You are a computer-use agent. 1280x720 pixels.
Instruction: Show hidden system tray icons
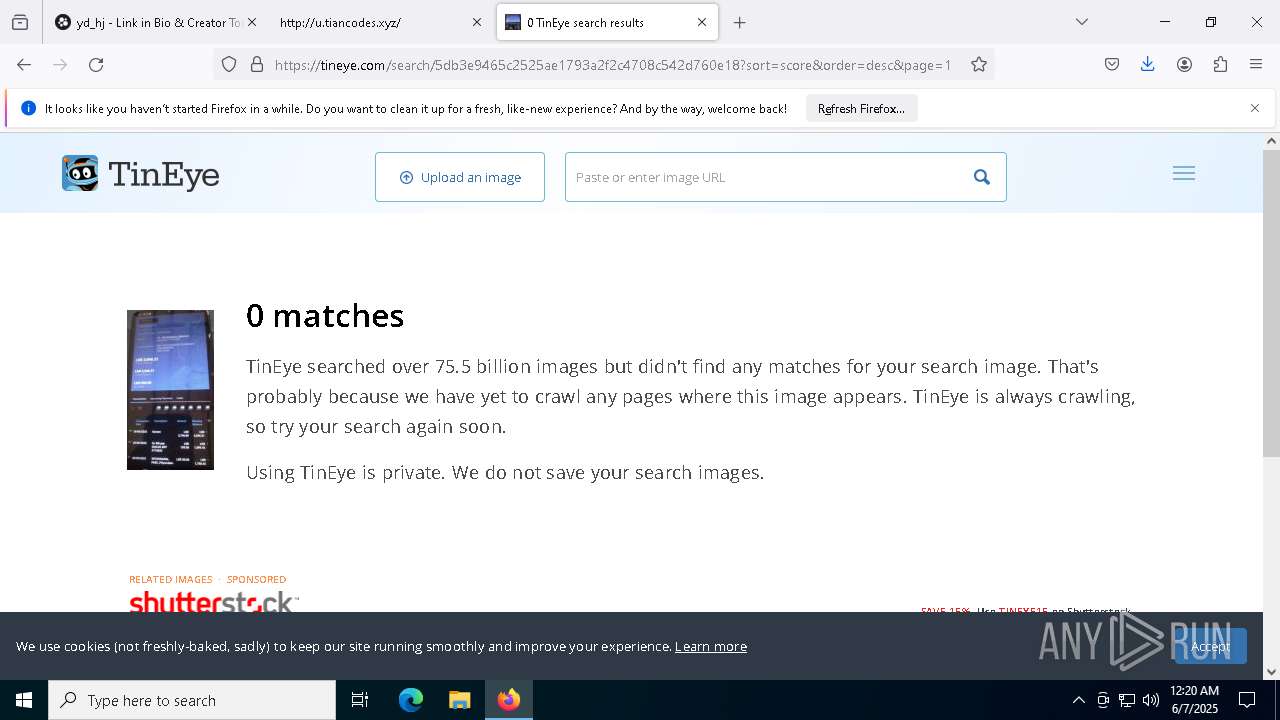[x=1078, y=700]
